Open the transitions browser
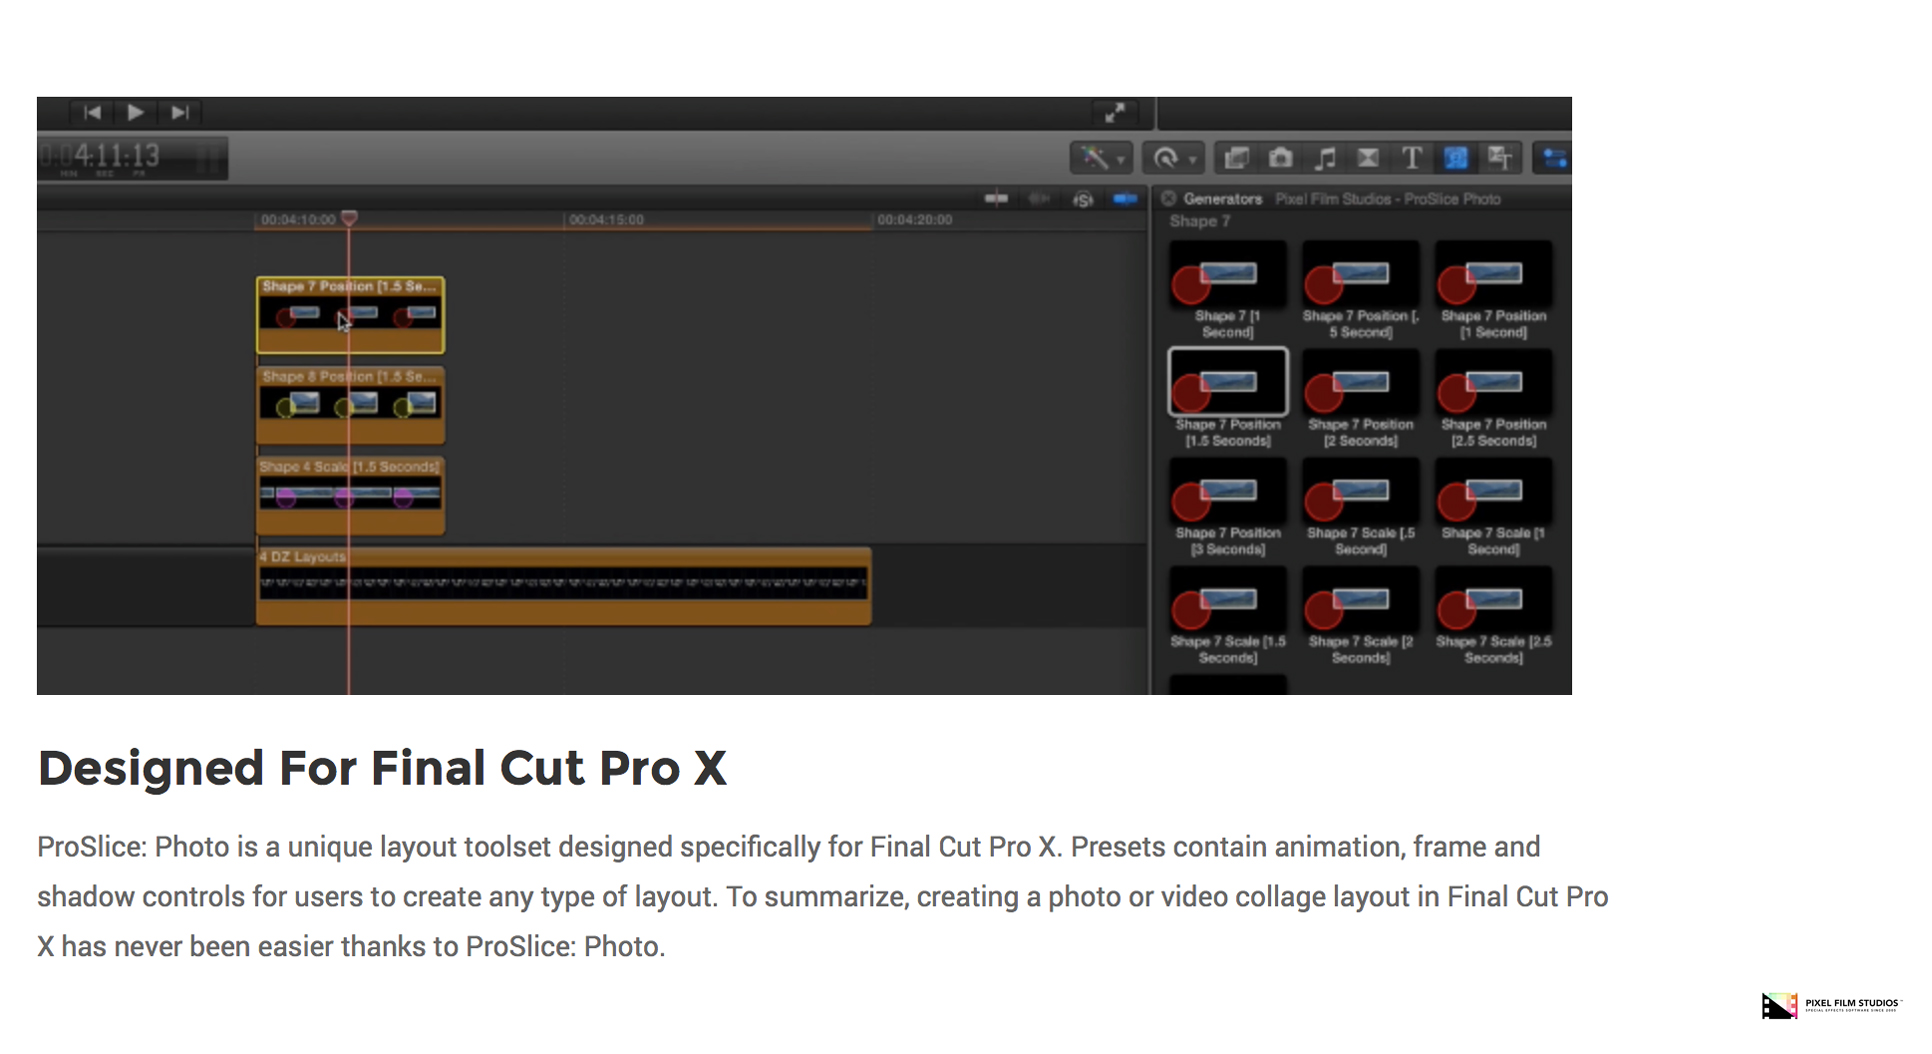 [1368, 158]
